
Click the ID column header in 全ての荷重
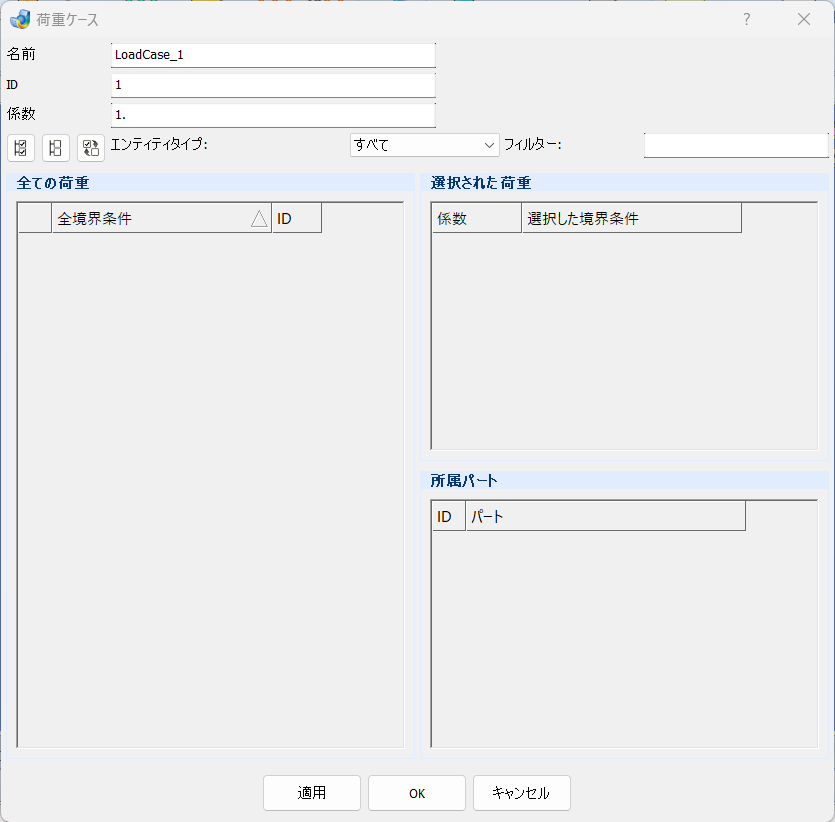(297, 218)
